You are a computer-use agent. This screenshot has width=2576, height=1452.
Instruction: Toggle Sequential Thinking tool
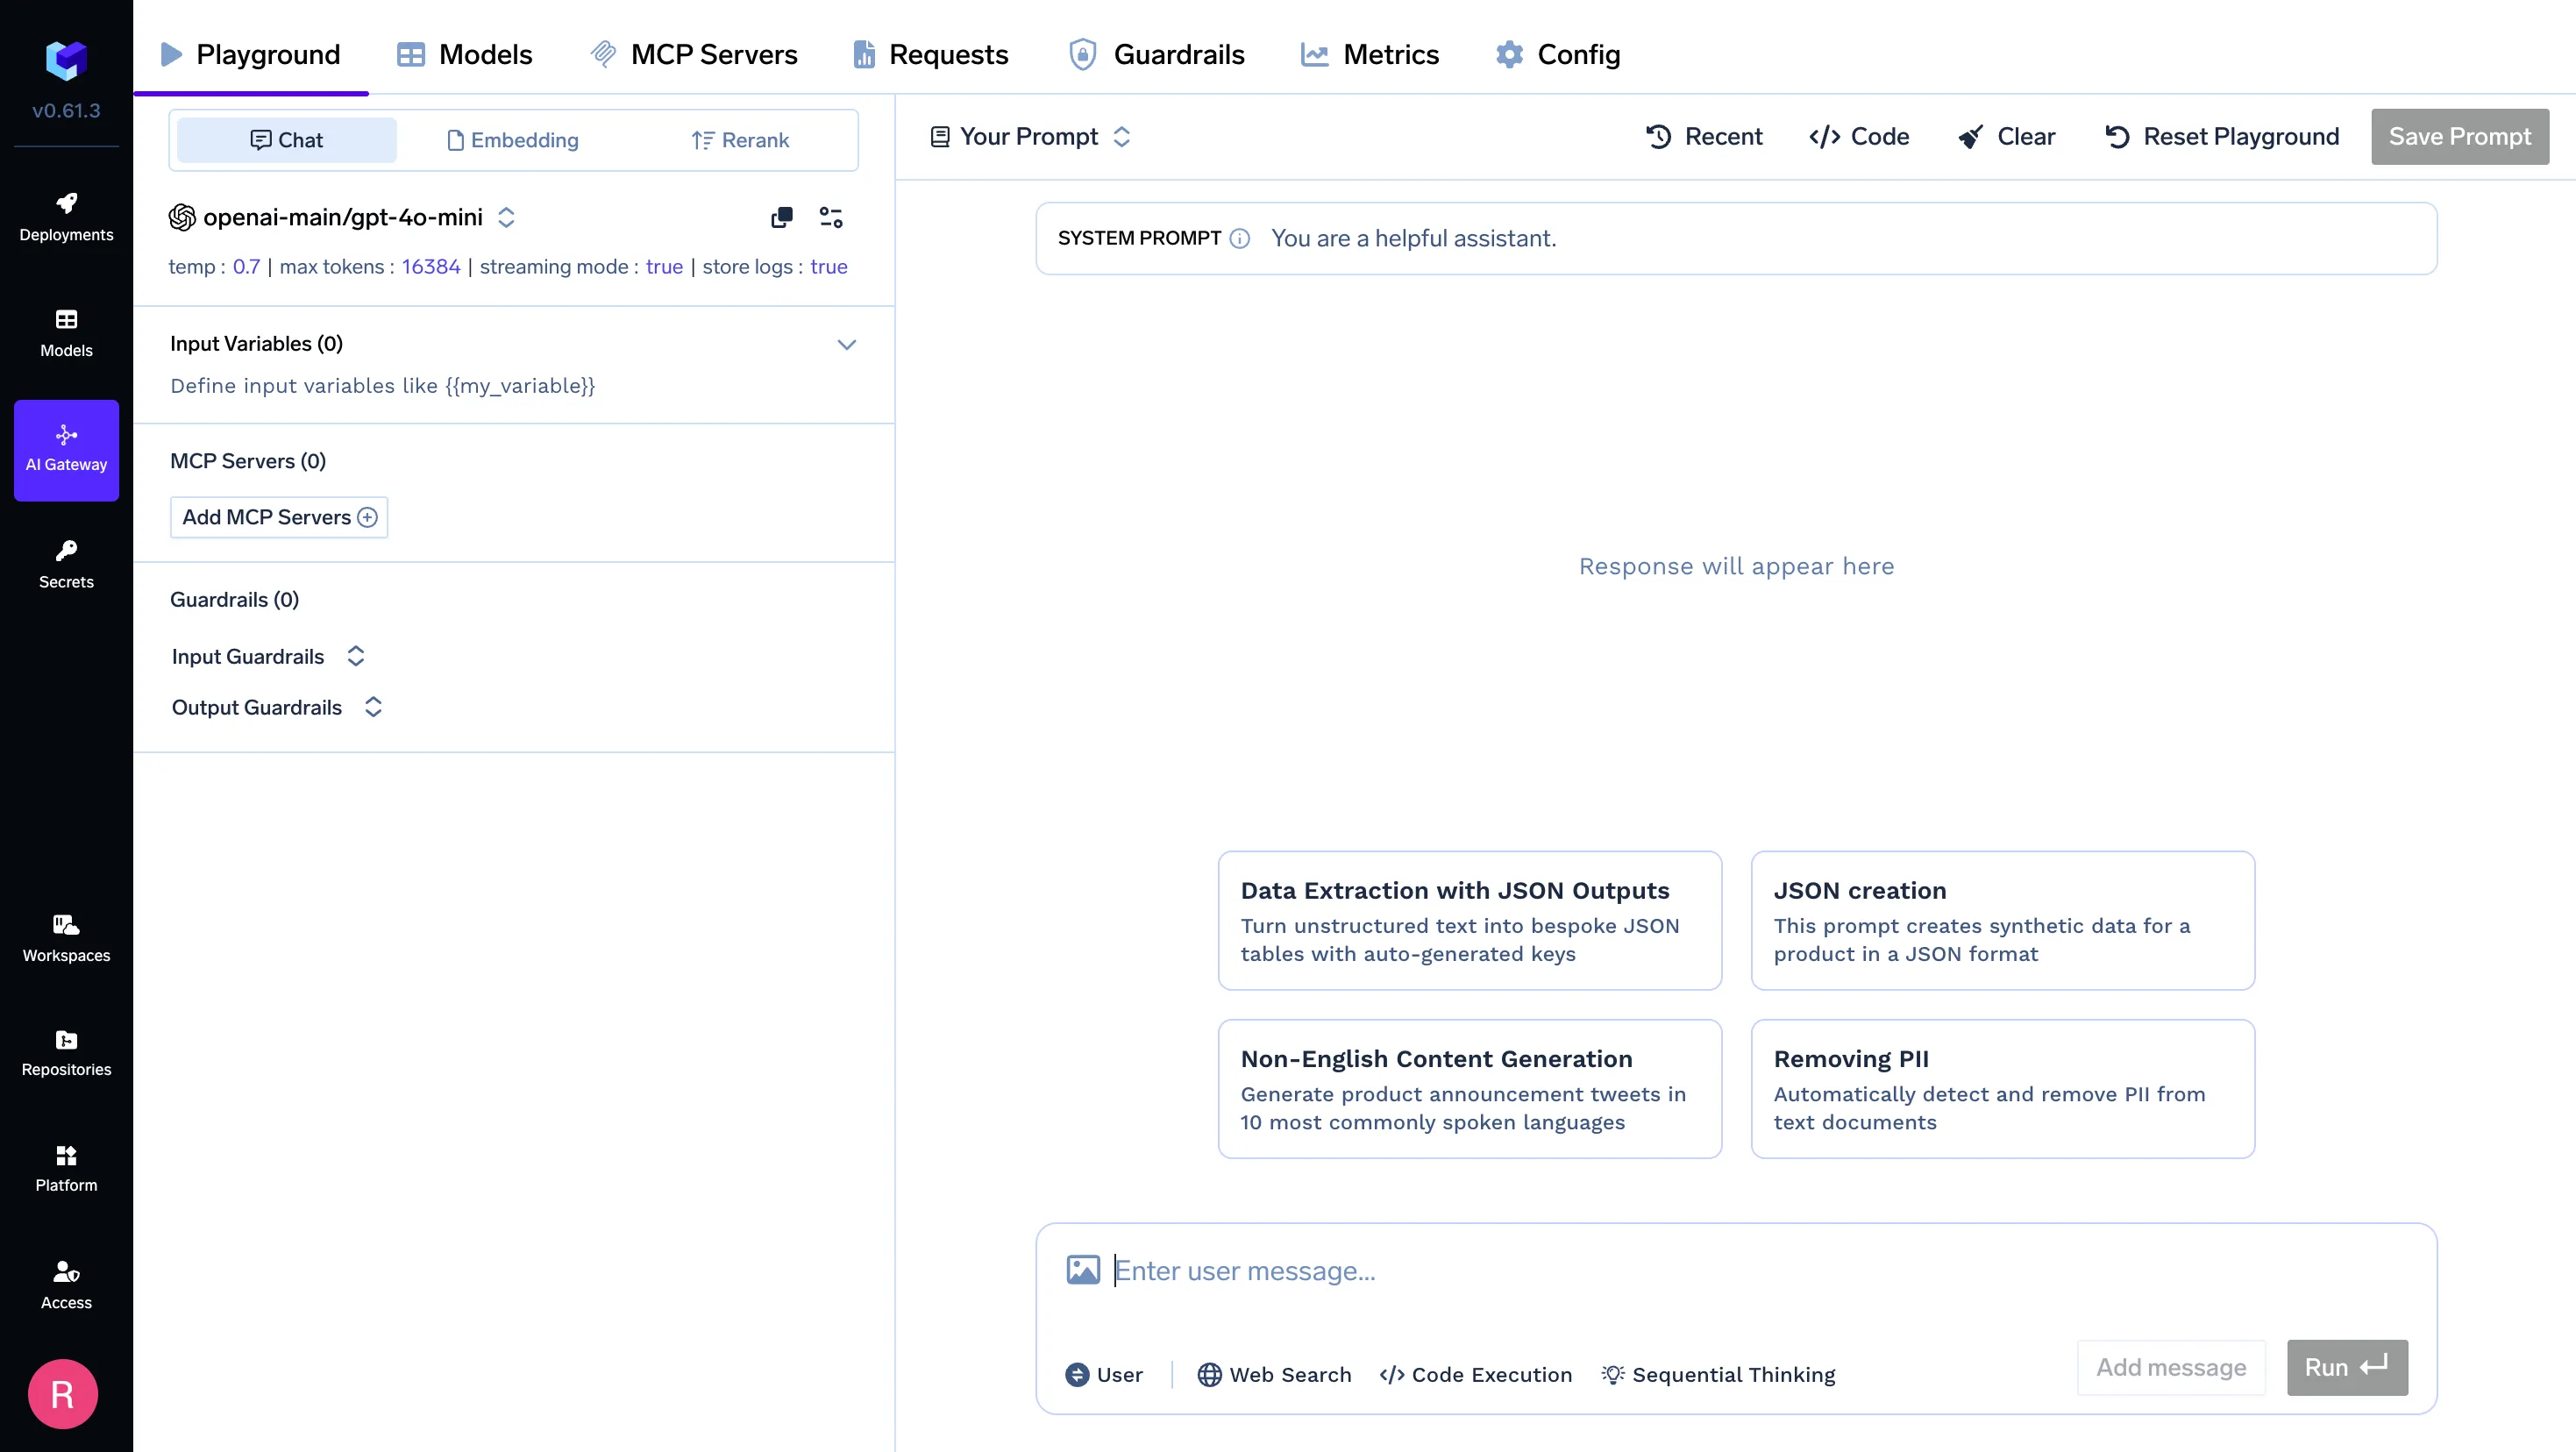(x=1718, y=1374)
